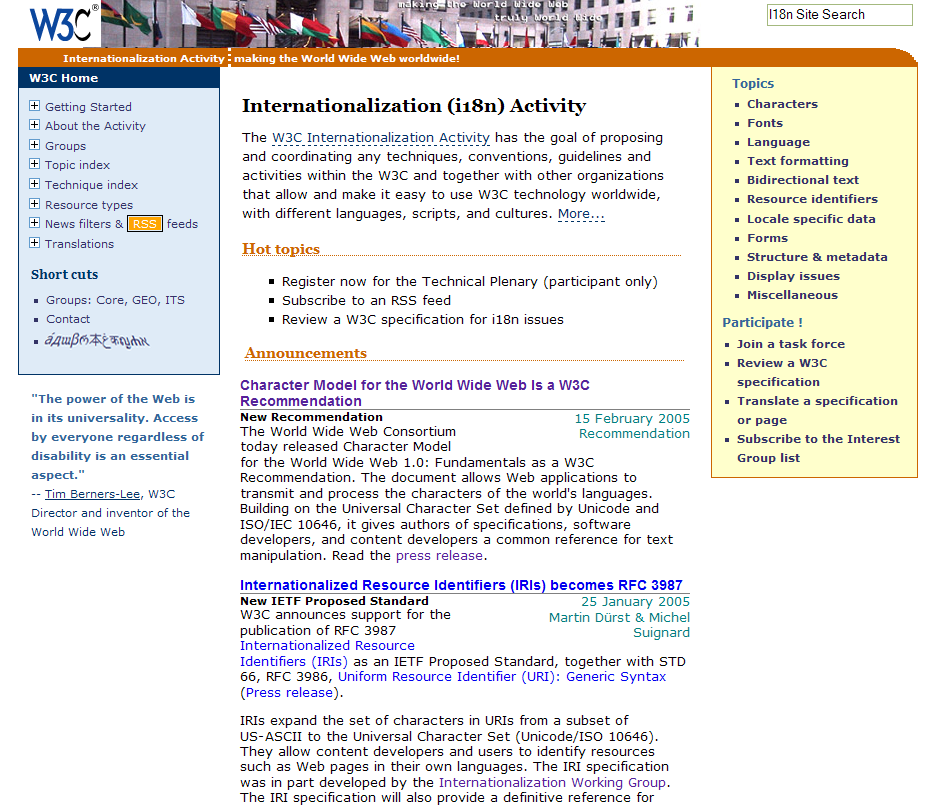Open the press release link in Character Model item
Viewport: 937px width, 808px height.
pyautogui.click(x=439, y=556)
